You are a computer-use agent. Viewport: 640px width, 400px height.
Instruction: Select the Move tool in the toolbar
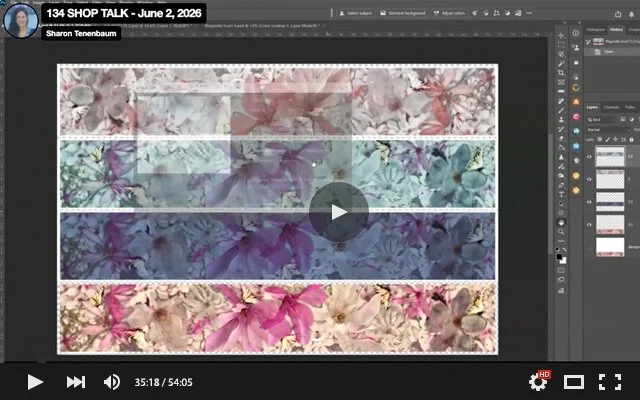click(562, 36)
